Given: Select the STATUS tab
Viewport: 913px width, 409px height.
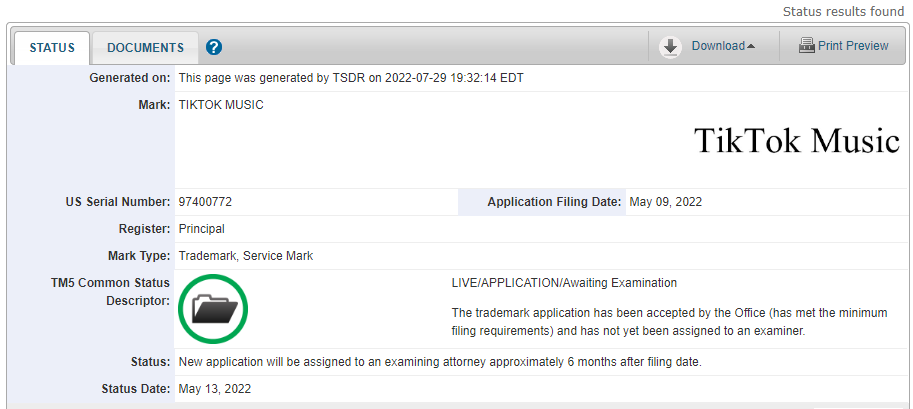Looking at the screenshot, I should [52, 48].
